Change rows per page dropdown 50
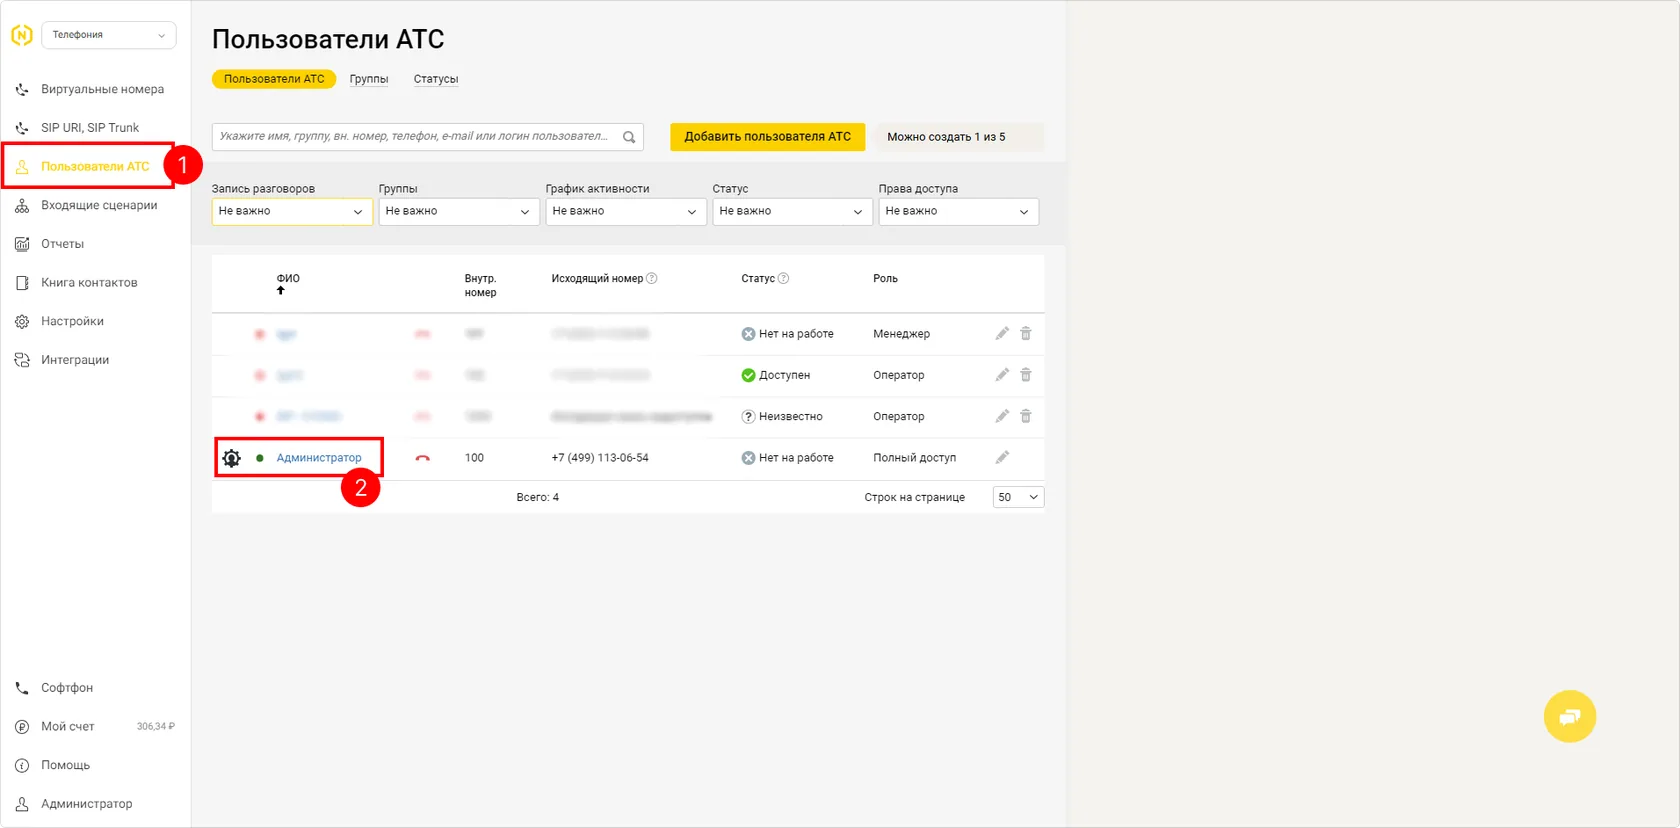This screenshot has width=1680, height=828. pyautogui.click(x=1018, y=497)
